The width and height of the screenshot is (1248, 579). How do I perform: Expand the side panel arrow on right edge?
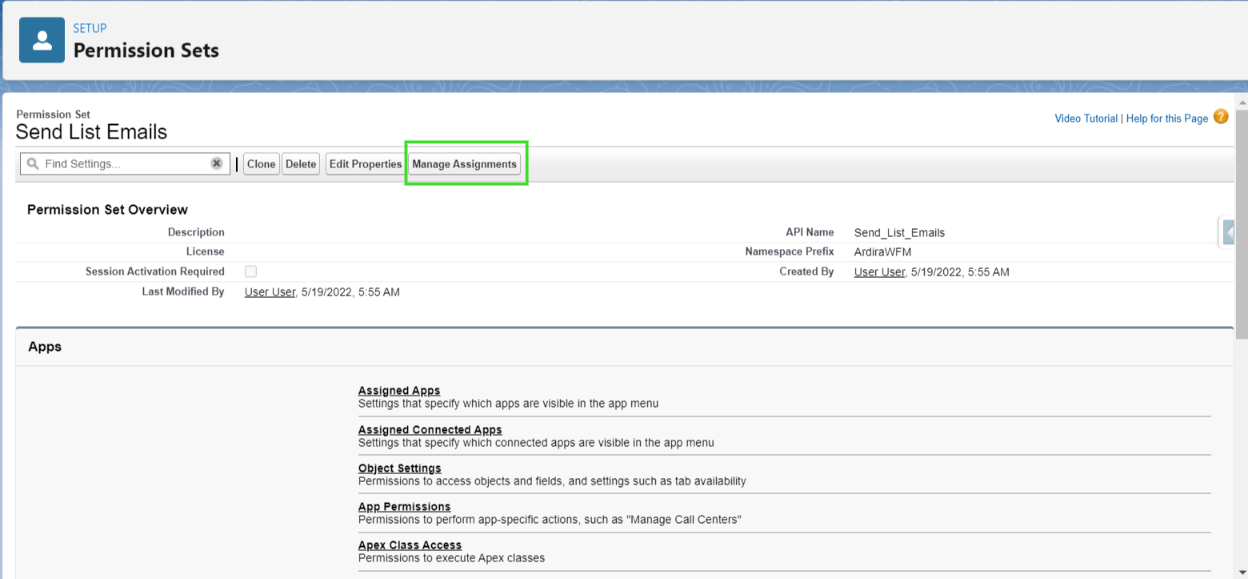[x=1229, y=231]
